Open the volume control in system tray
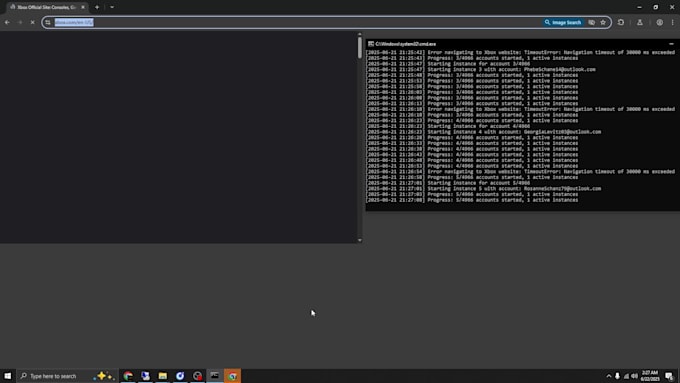The image size is (680, 383). point(634,376)
